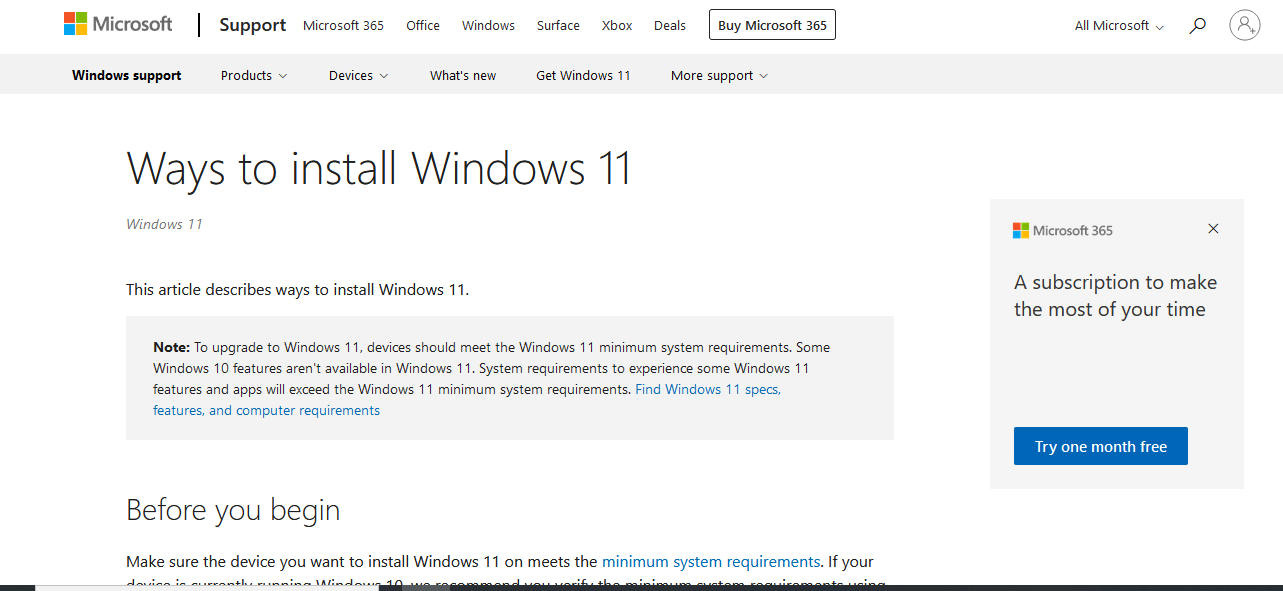Click the Try one month free button
Image resolution: width=1283 pixels, height=591 pixels.
(1101, 446)
